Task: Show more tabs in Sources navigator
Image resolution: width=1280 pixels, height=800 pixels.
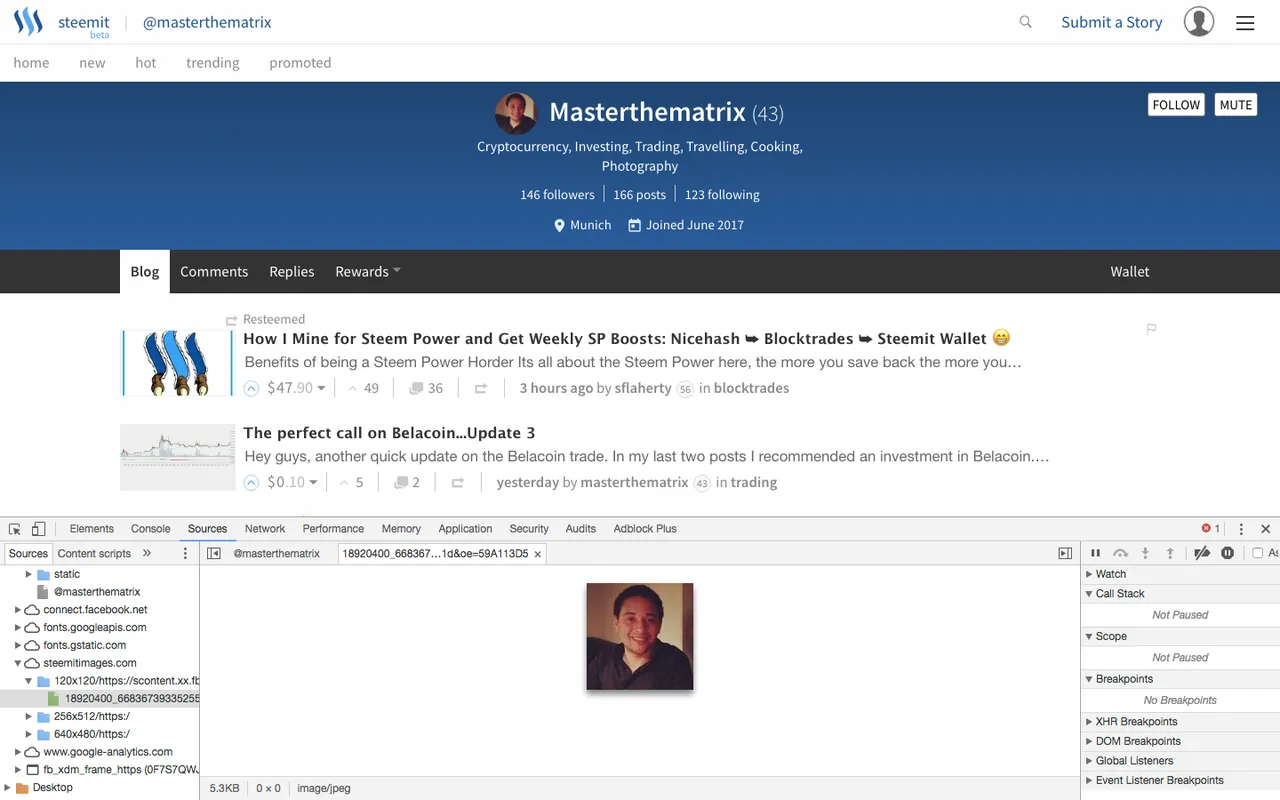Action: (147, 553)
